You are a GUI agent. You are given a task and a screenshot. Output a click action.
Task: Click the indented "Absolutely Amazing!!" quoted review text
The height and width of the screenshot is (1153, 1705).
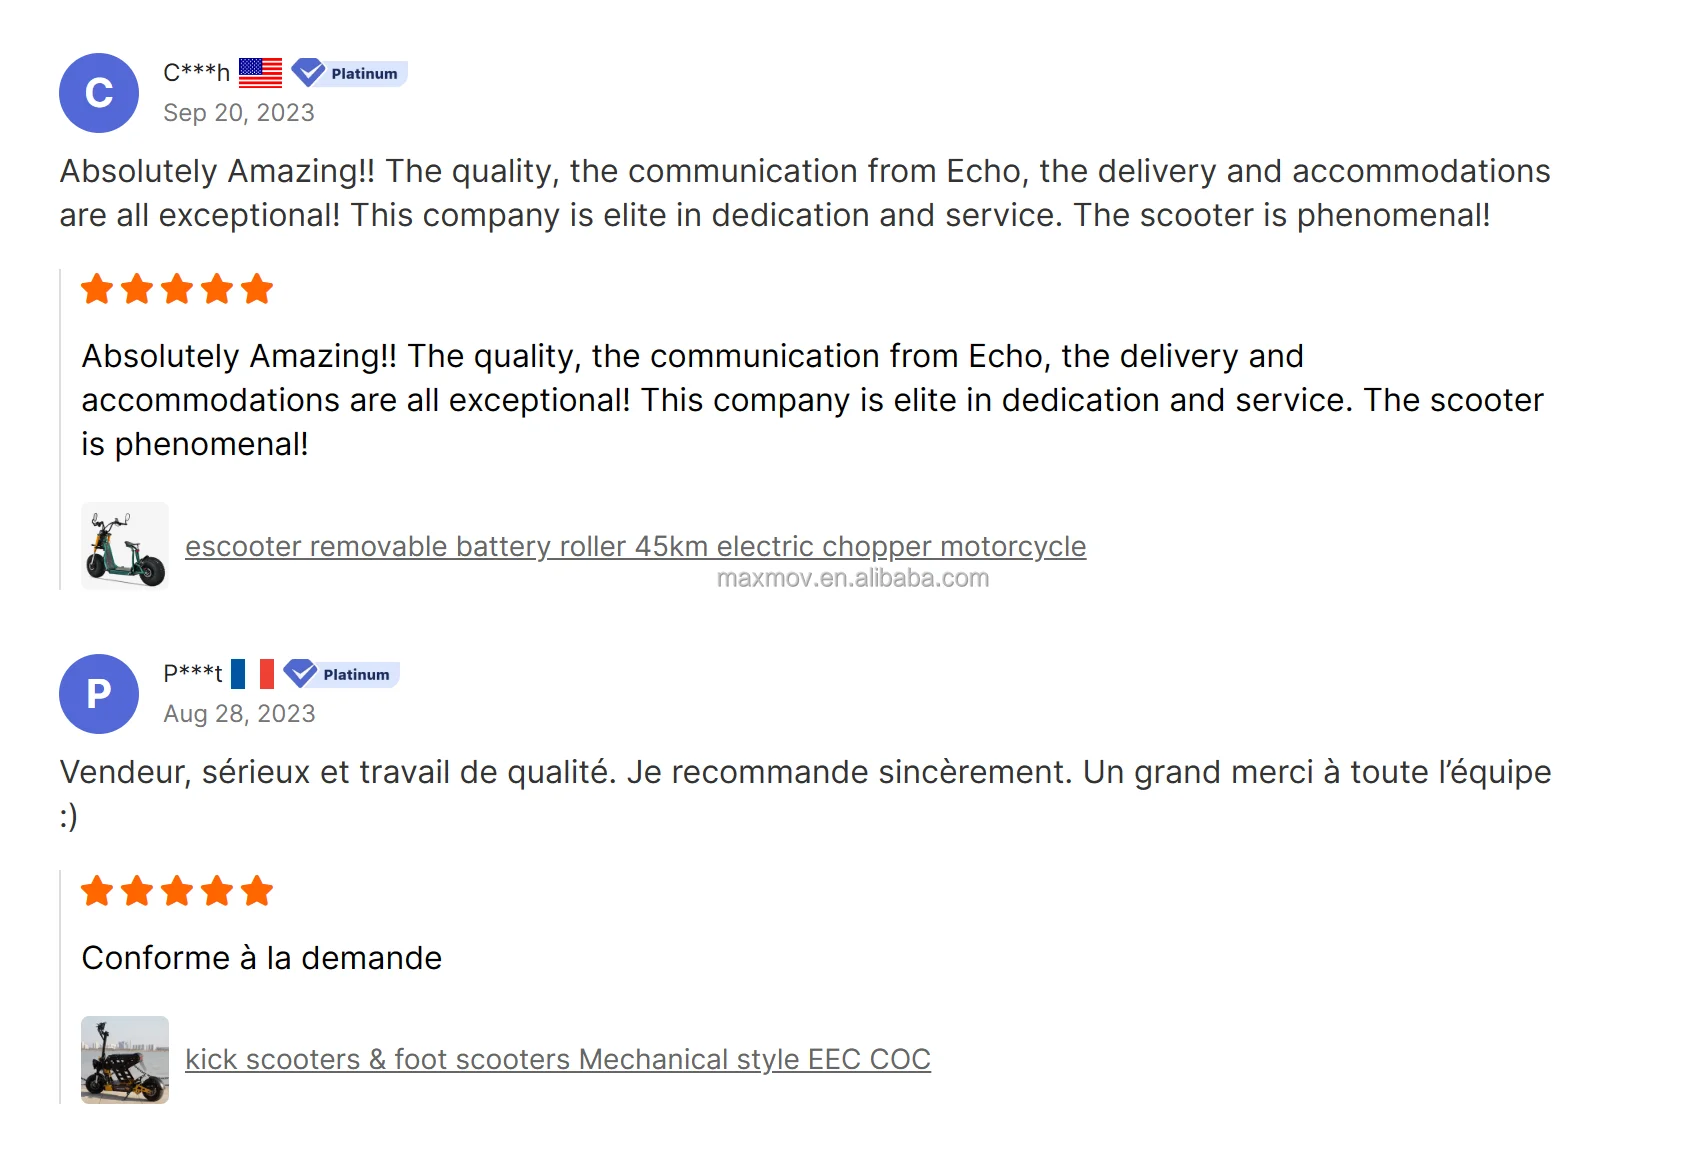click(812, 400)
